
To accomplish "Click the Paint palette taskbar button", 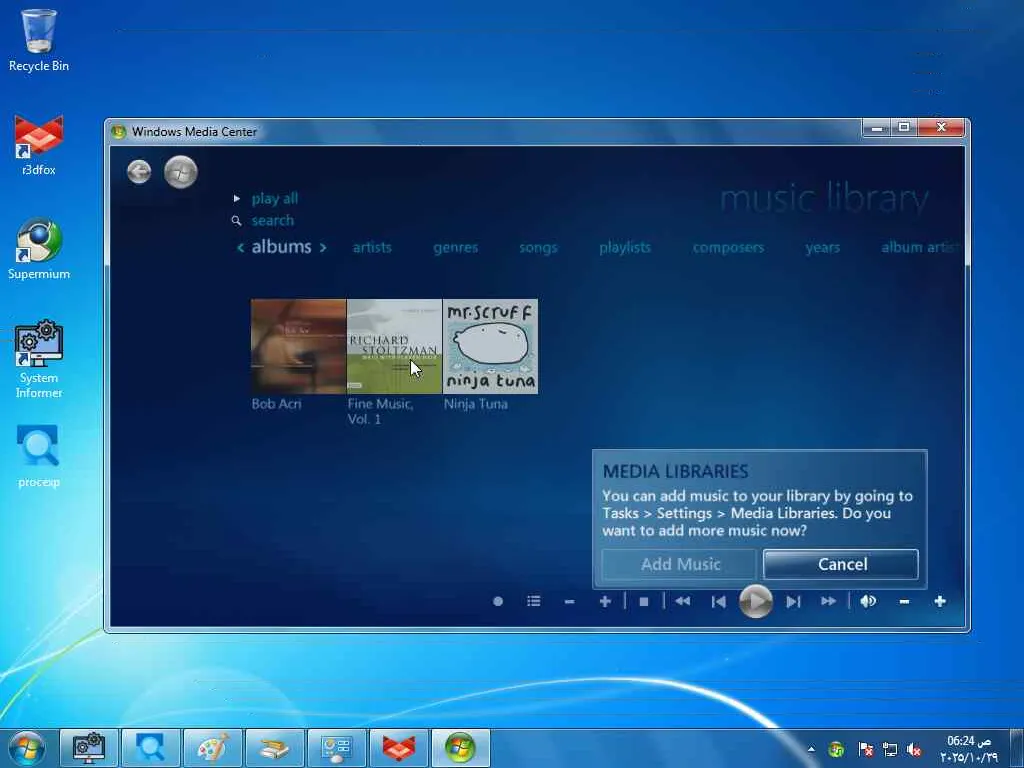I will coord(212,748).
